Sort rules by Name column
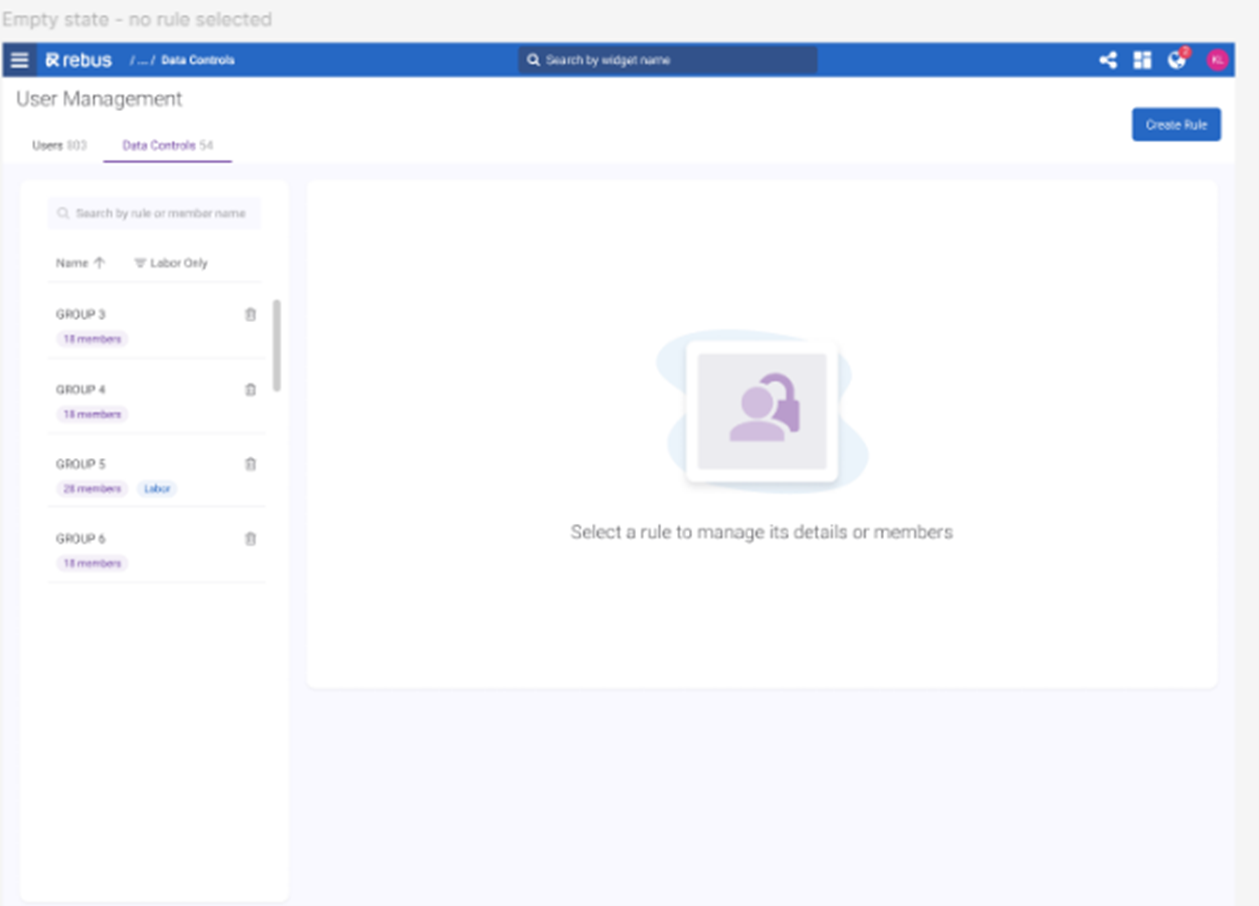 click(80, 263)
